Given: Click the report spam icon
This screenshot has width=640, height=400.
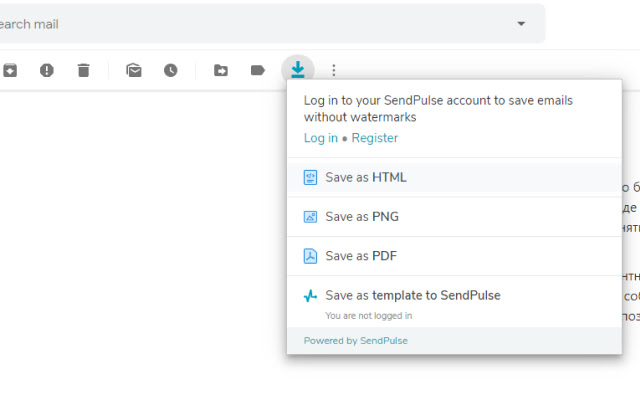Looking at the screenshot, I should click(47, 70).
